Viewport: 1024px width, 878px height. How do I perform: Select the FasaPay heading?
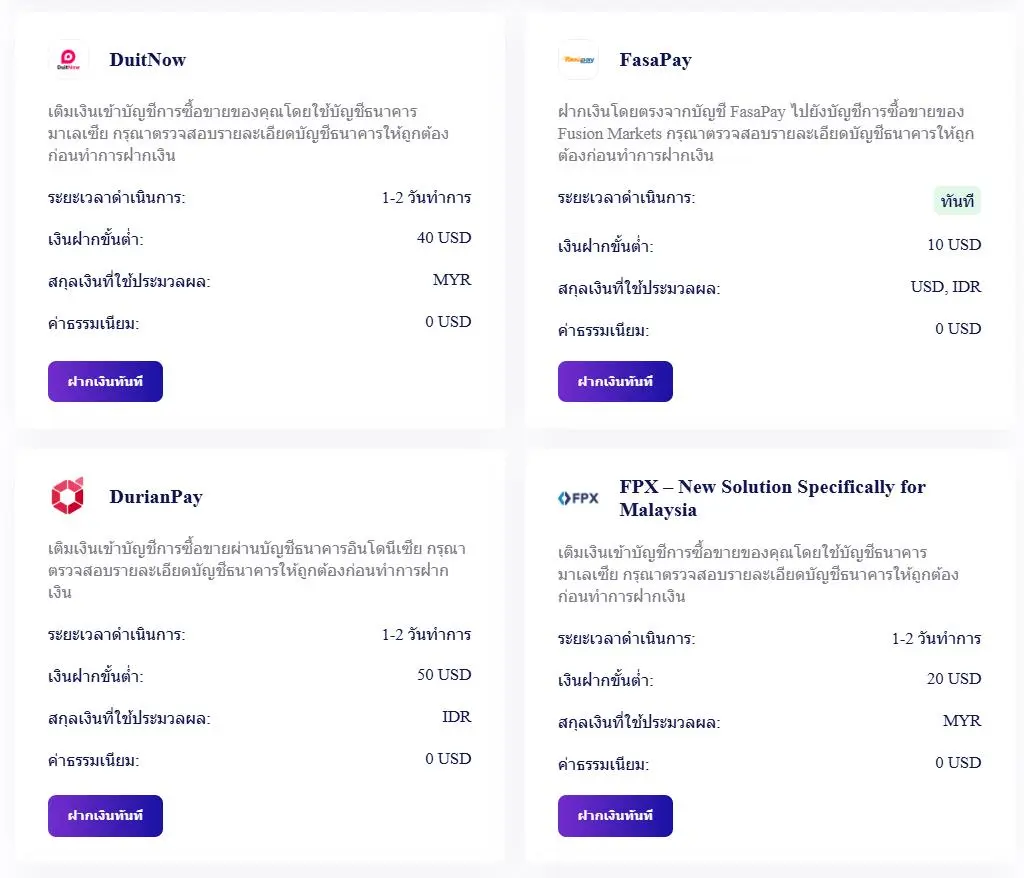(x=656, y=60)
